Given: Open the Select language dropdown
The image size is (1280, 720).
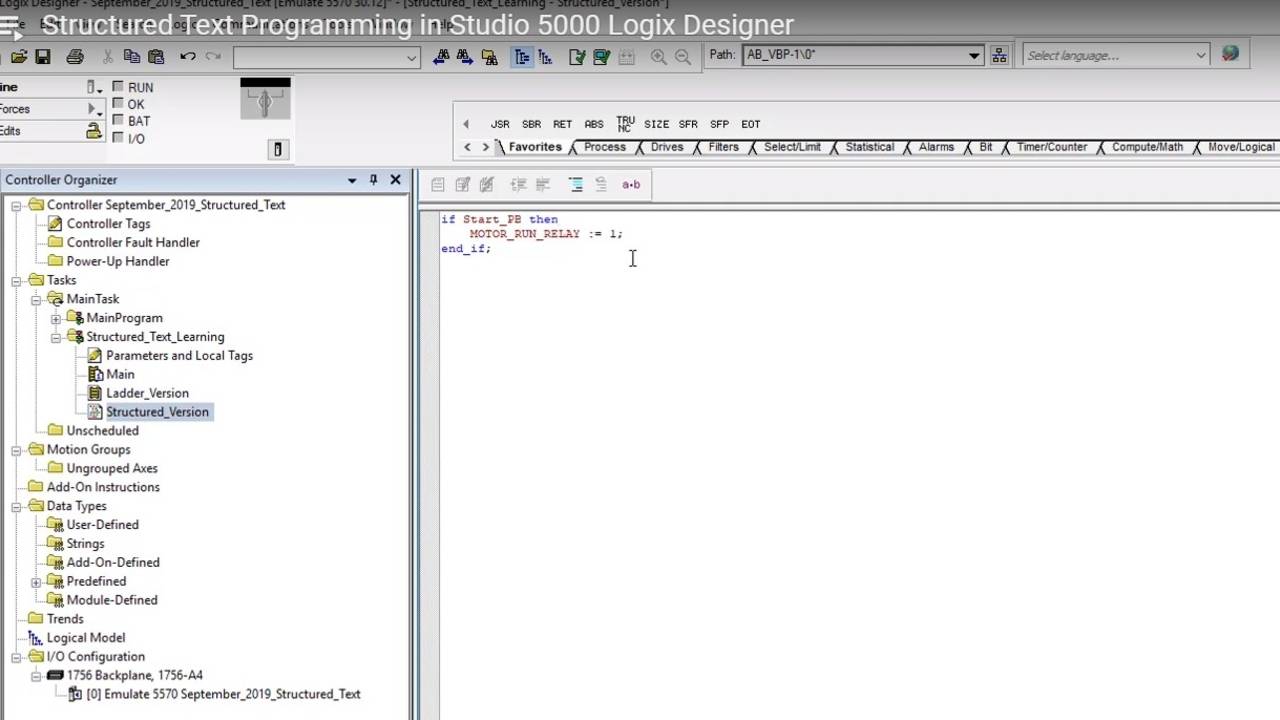Looking at the screenshot, I should [x=1199, y=55].
